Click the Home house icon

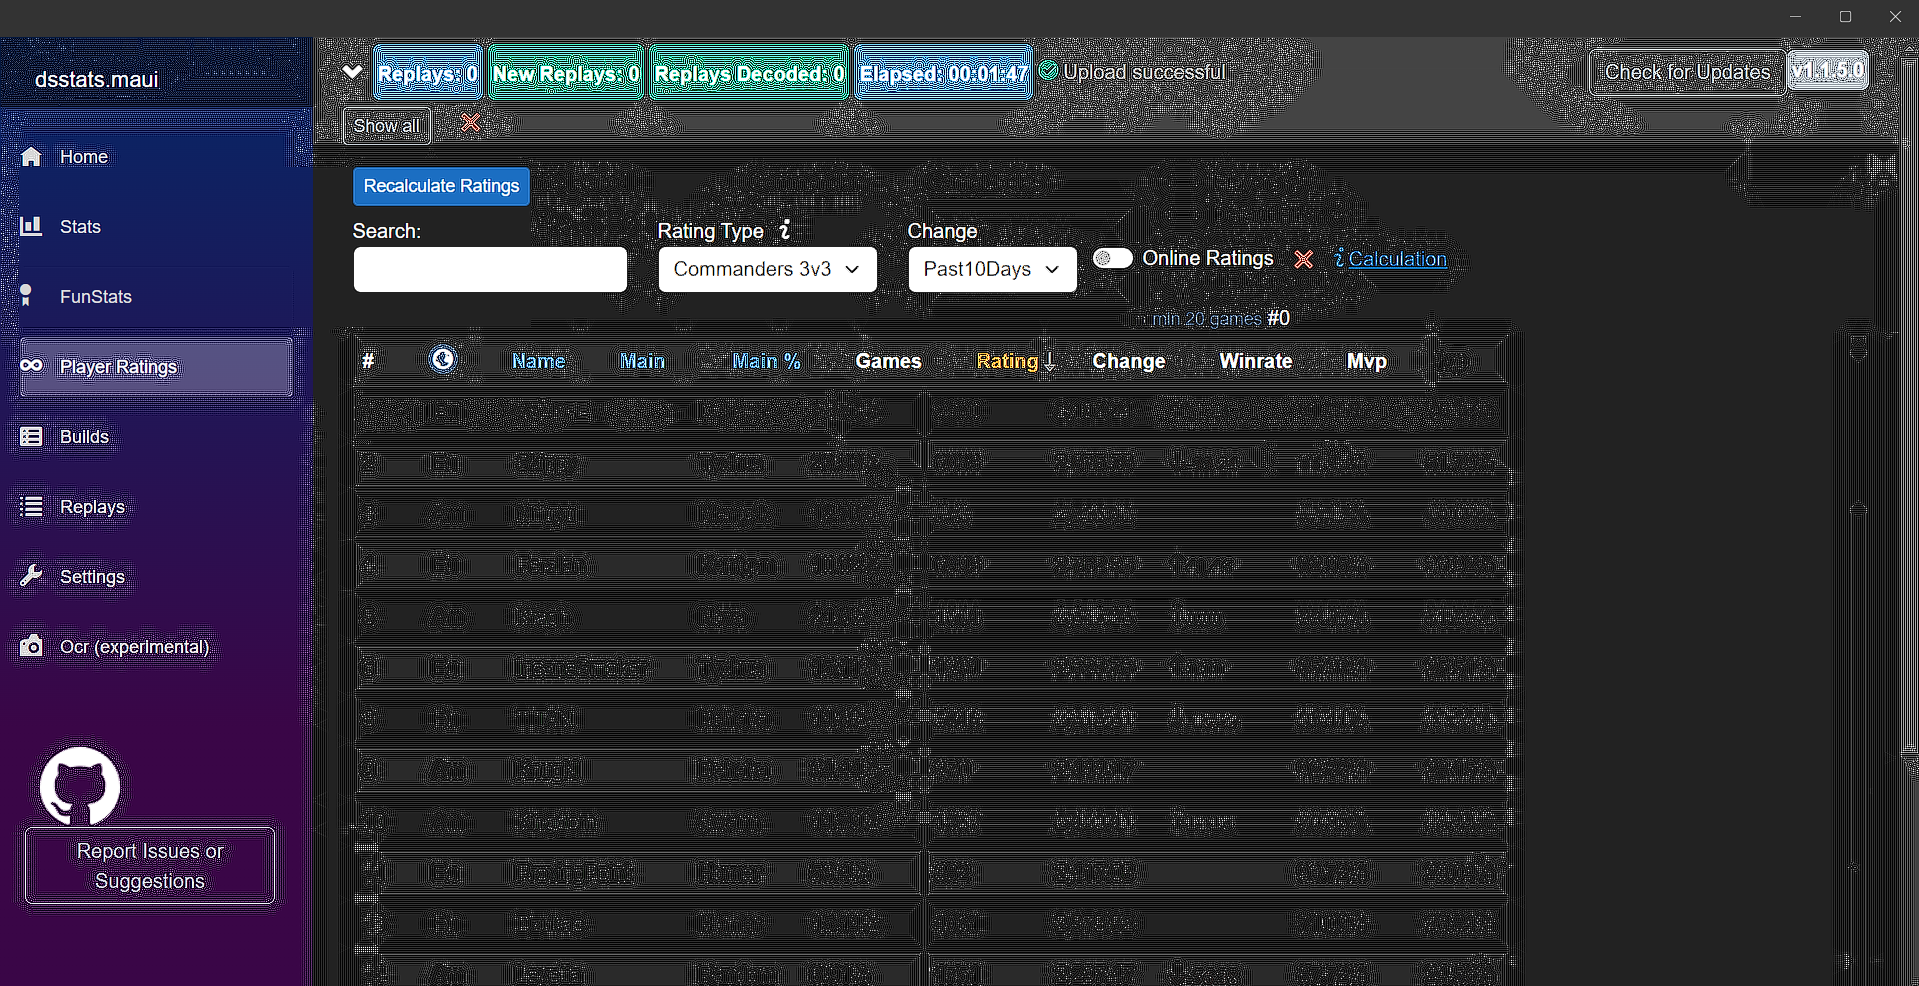pos(32,157)
